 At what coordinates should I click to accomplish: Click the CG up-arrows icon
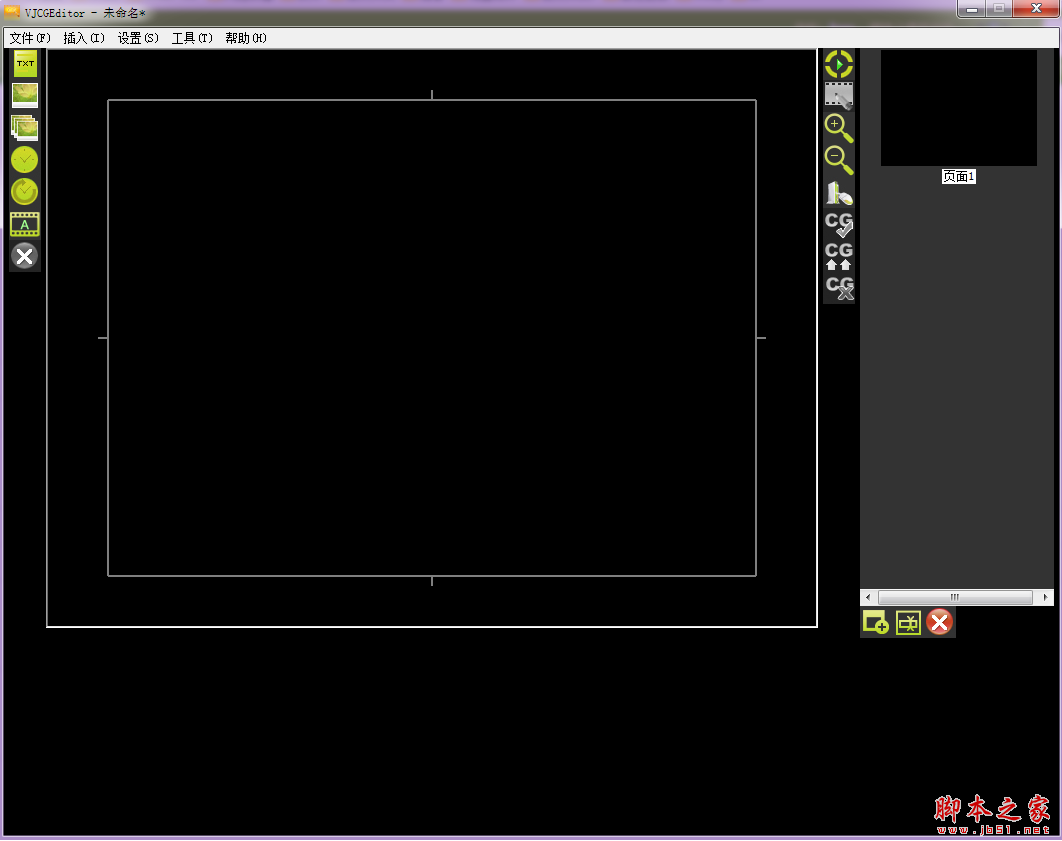click(838, 256)
